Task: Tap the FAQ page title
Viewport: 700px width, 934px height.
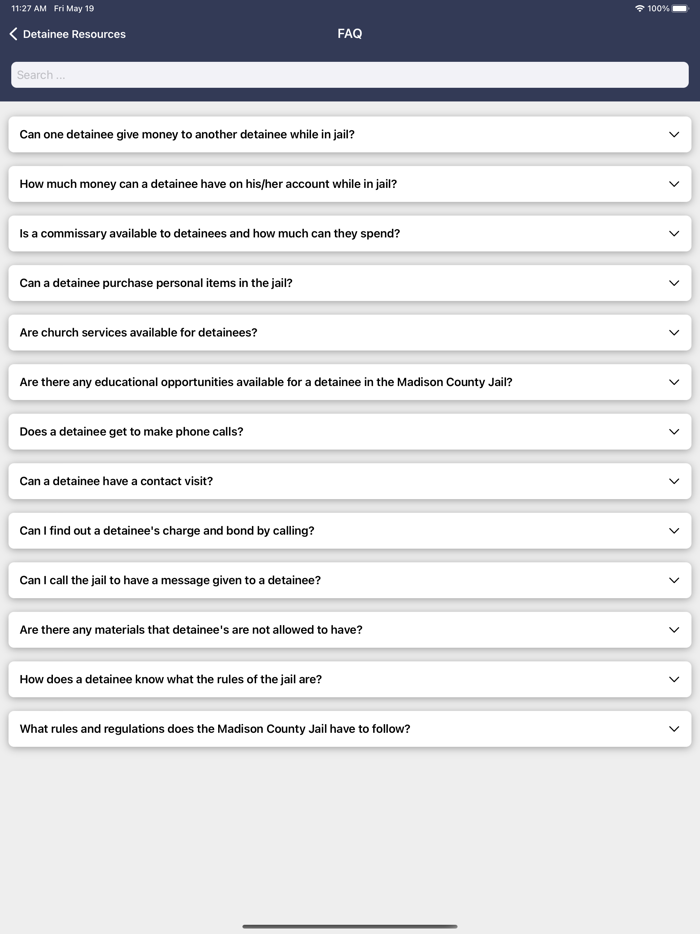Action: (x=350, y=34)
